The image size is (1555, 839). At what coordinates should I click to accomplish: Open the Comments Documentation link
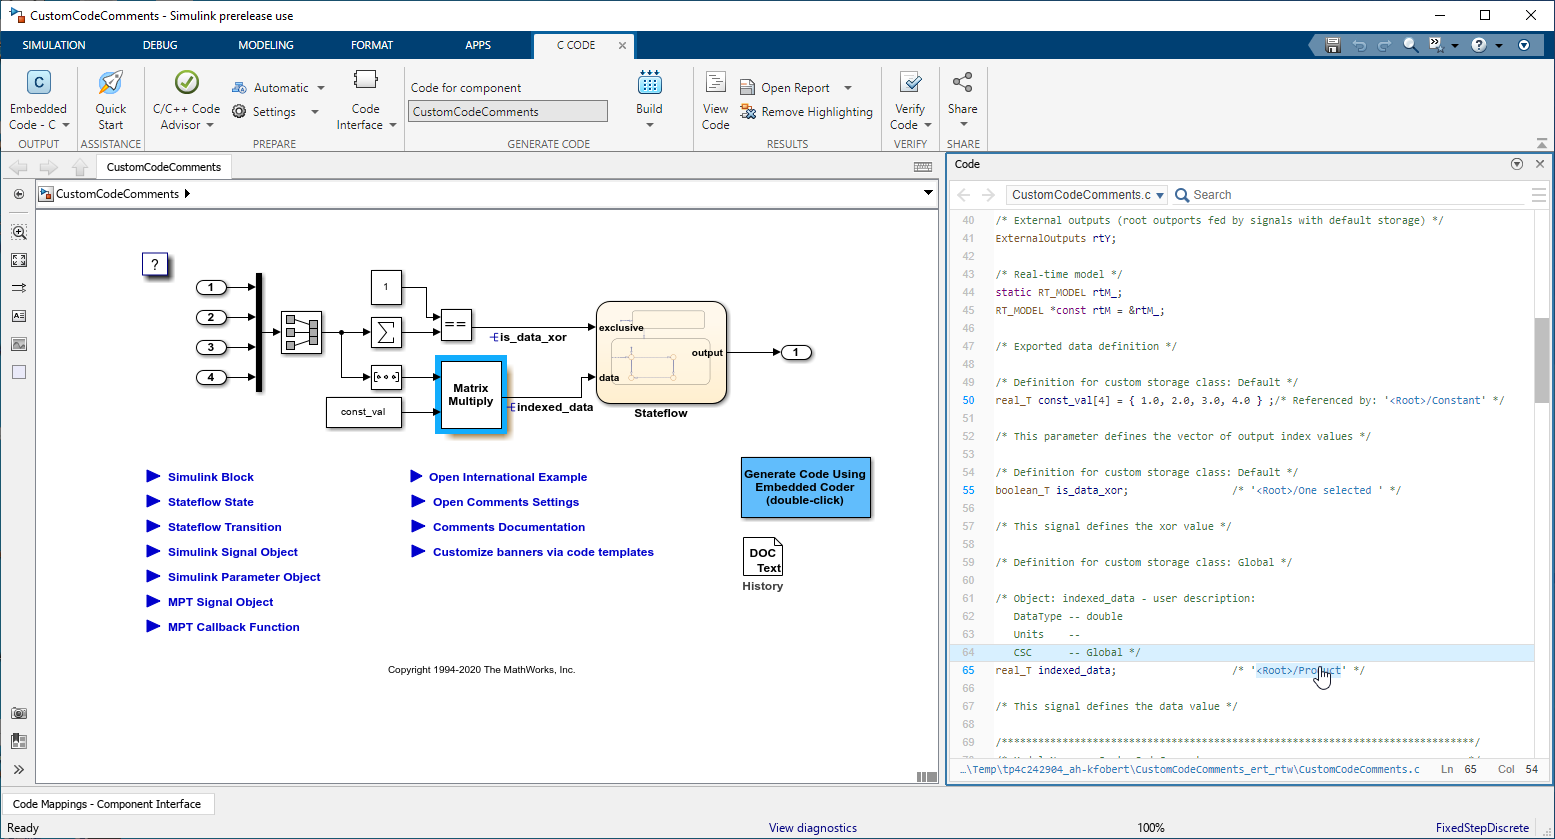point(508,527)
